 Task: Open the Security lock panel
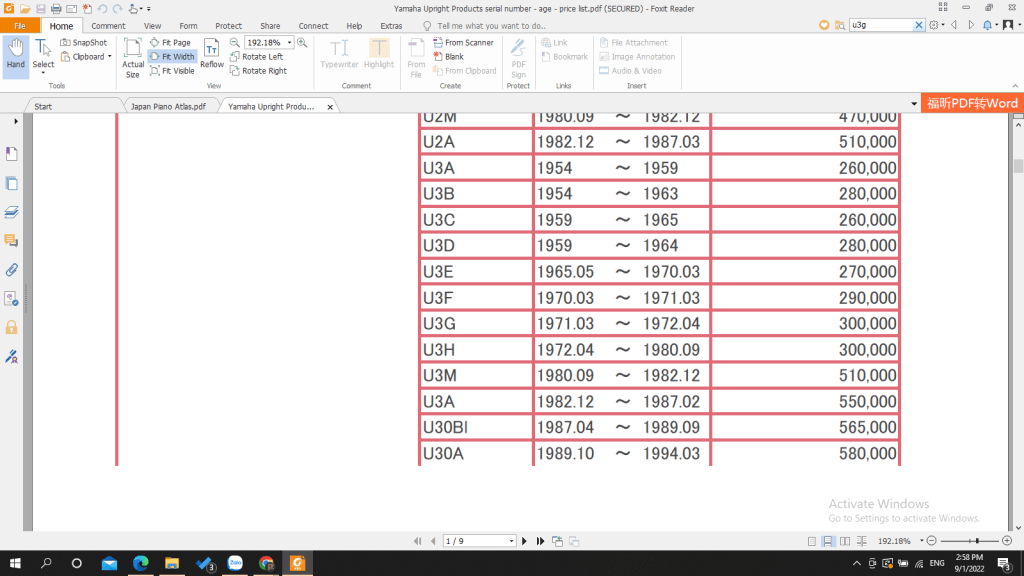click(x=12, y=327)
